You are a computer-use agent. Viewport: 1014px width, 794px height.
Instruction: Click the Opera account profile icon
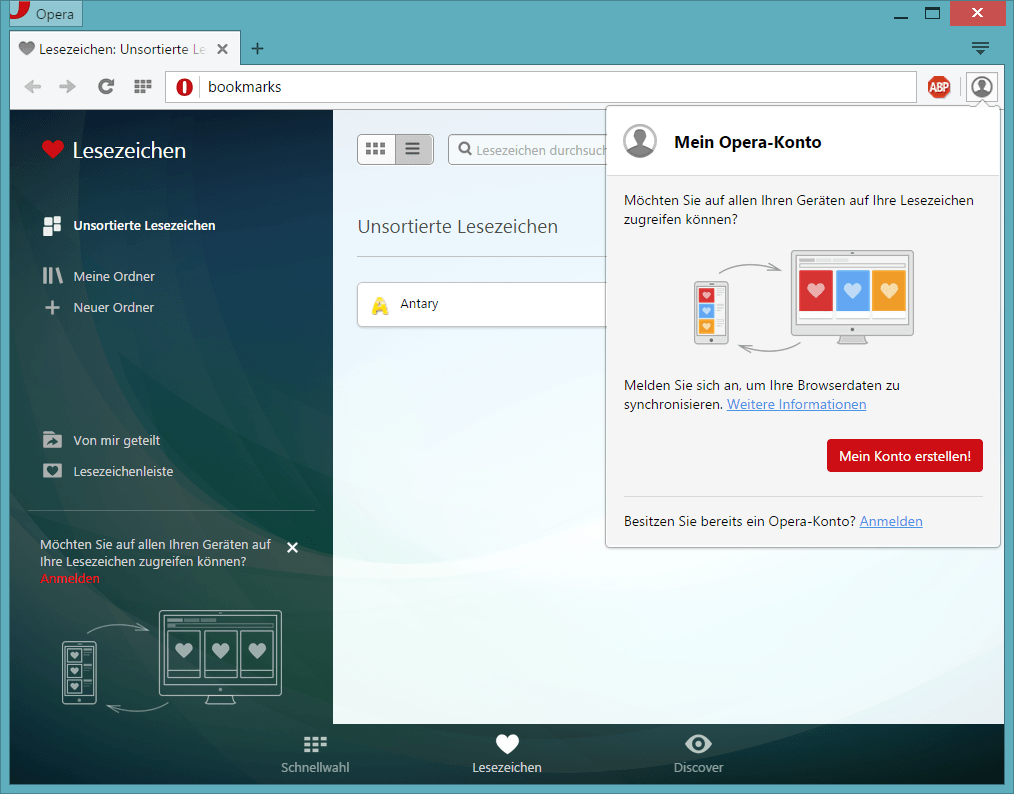tap(982, 87)
